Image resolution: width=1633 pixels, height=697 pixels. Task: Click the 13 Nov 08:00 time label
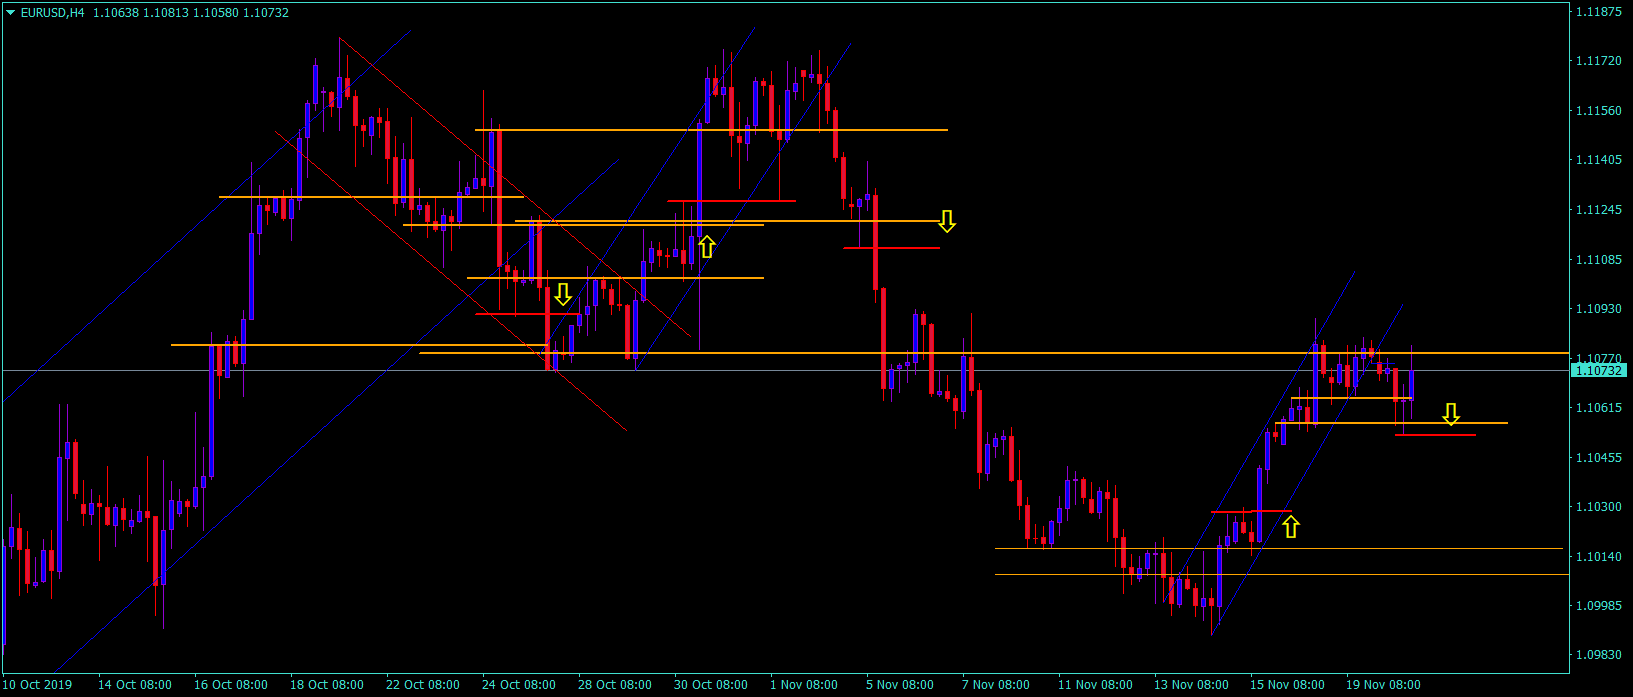point(1192,685)
